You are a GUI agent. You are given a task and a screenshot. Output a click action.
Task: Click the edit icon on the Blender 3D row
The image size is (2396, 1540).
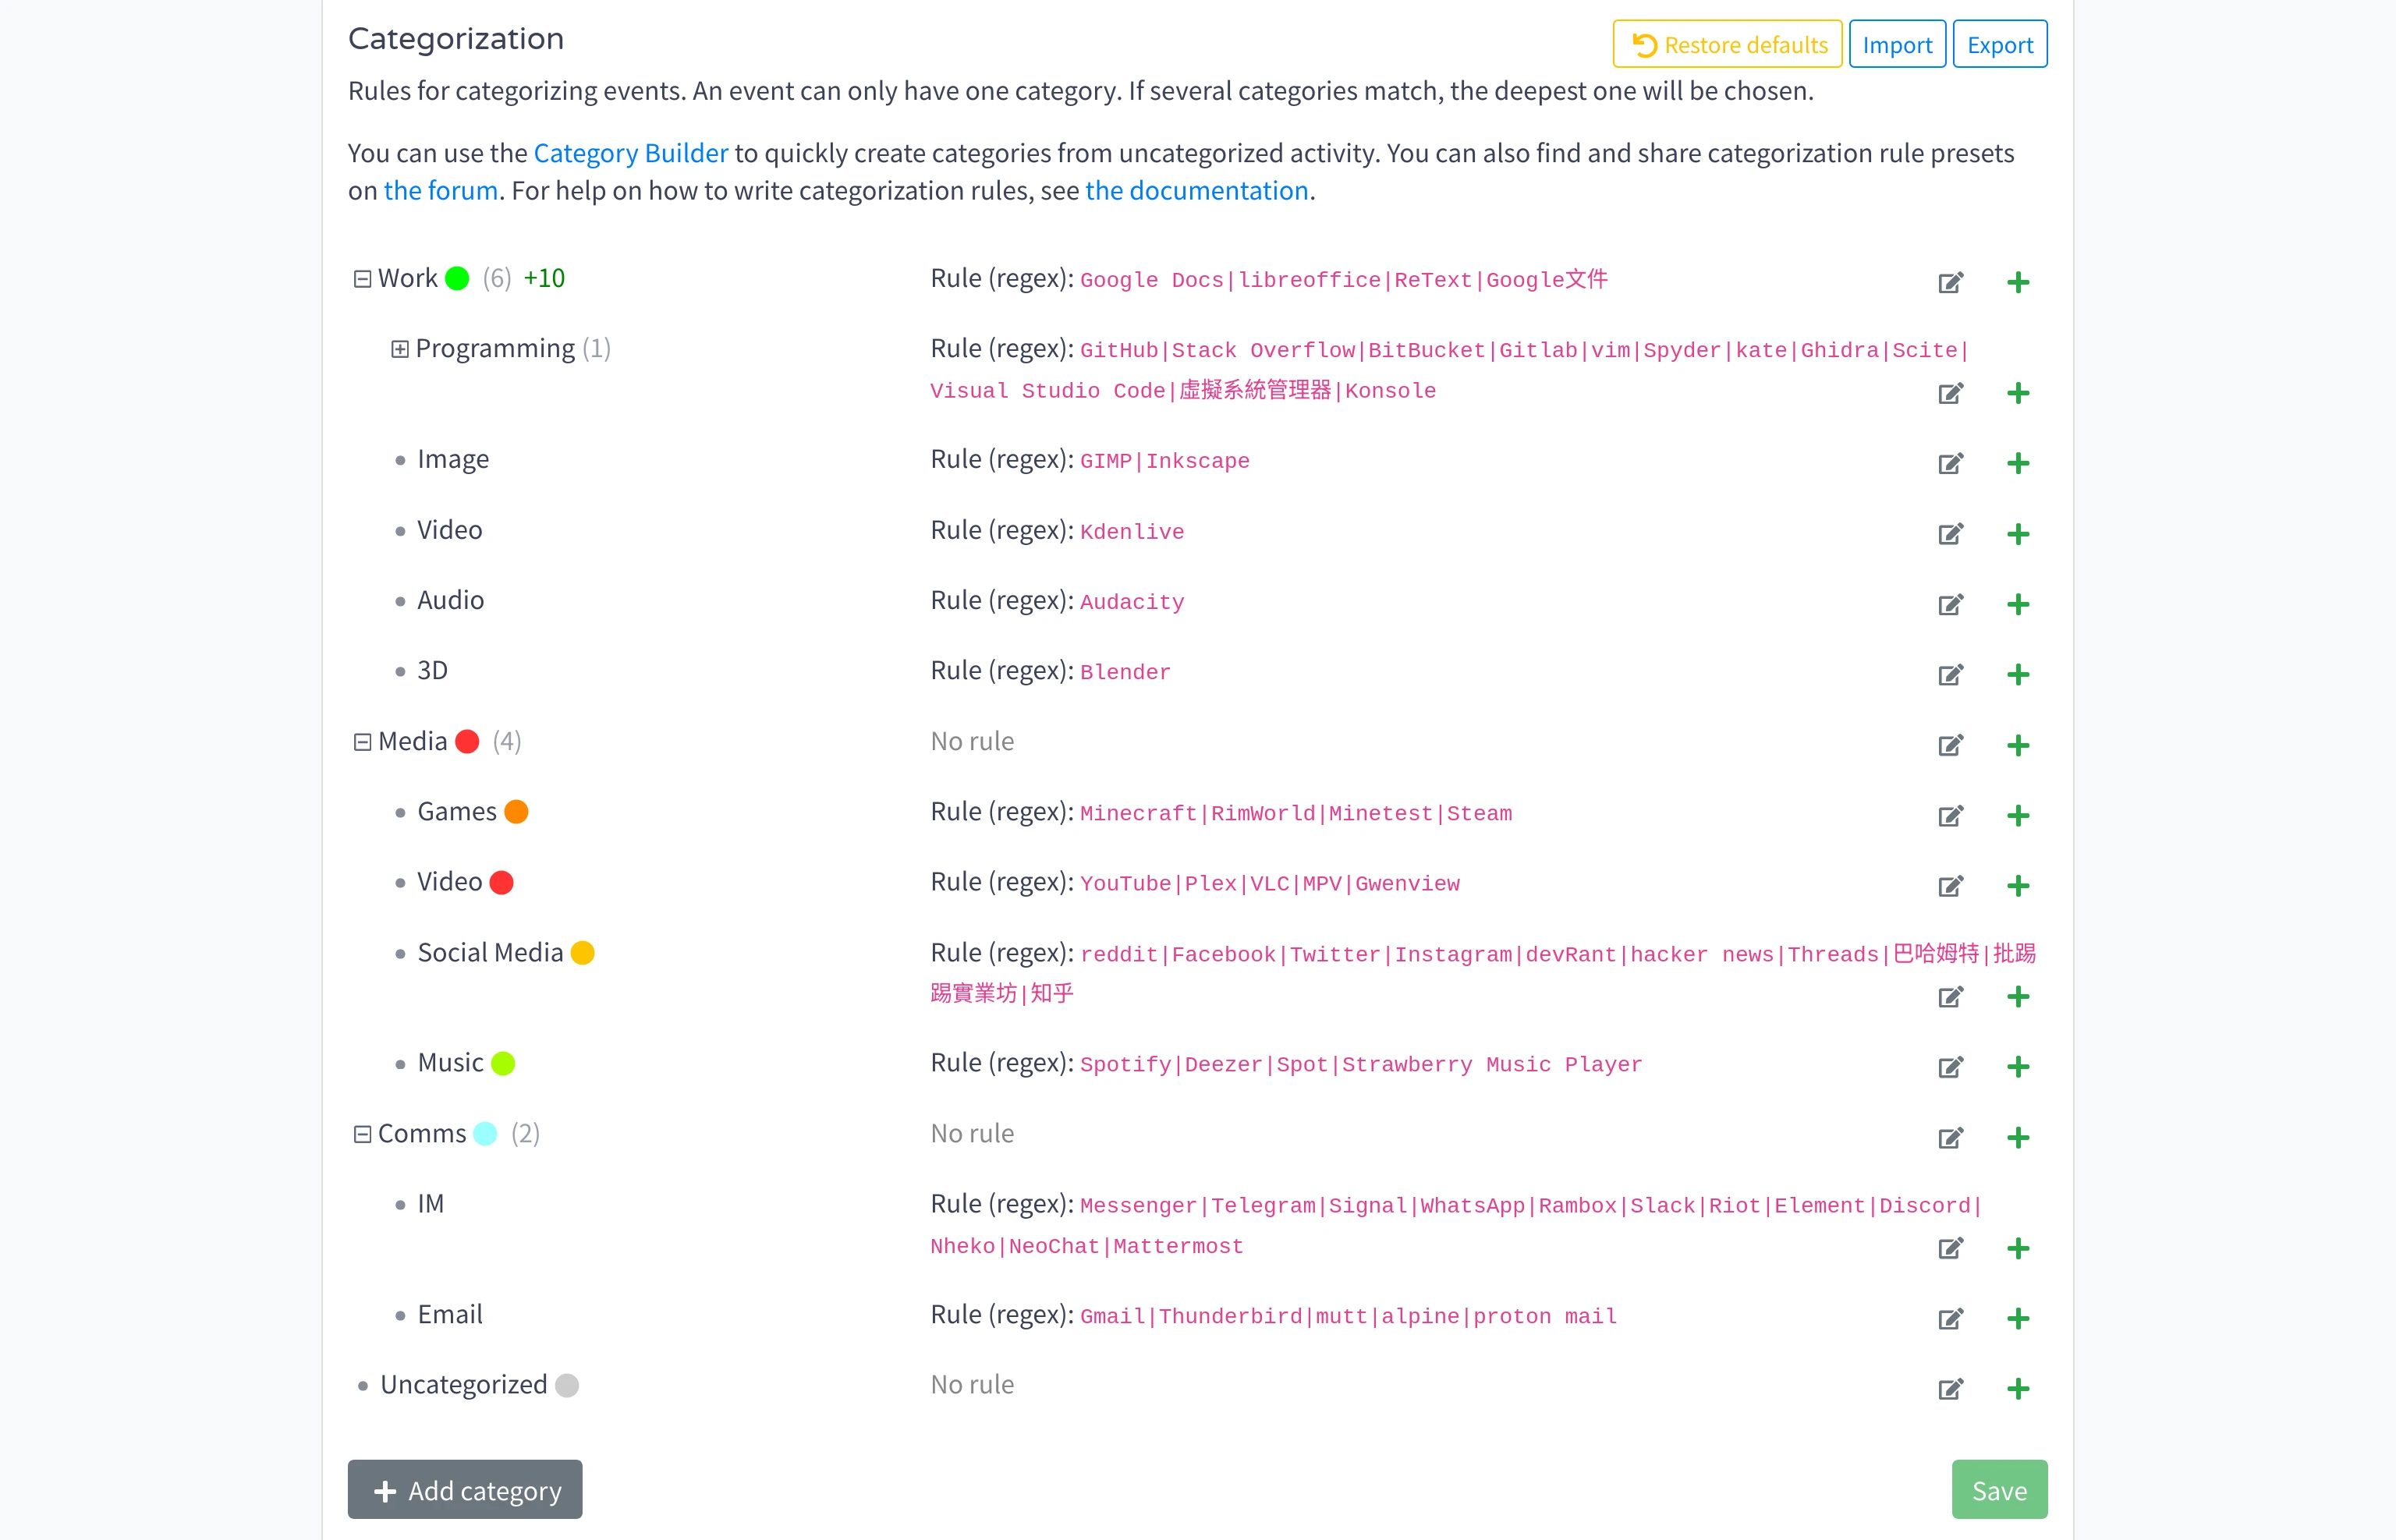point(1950,675)
